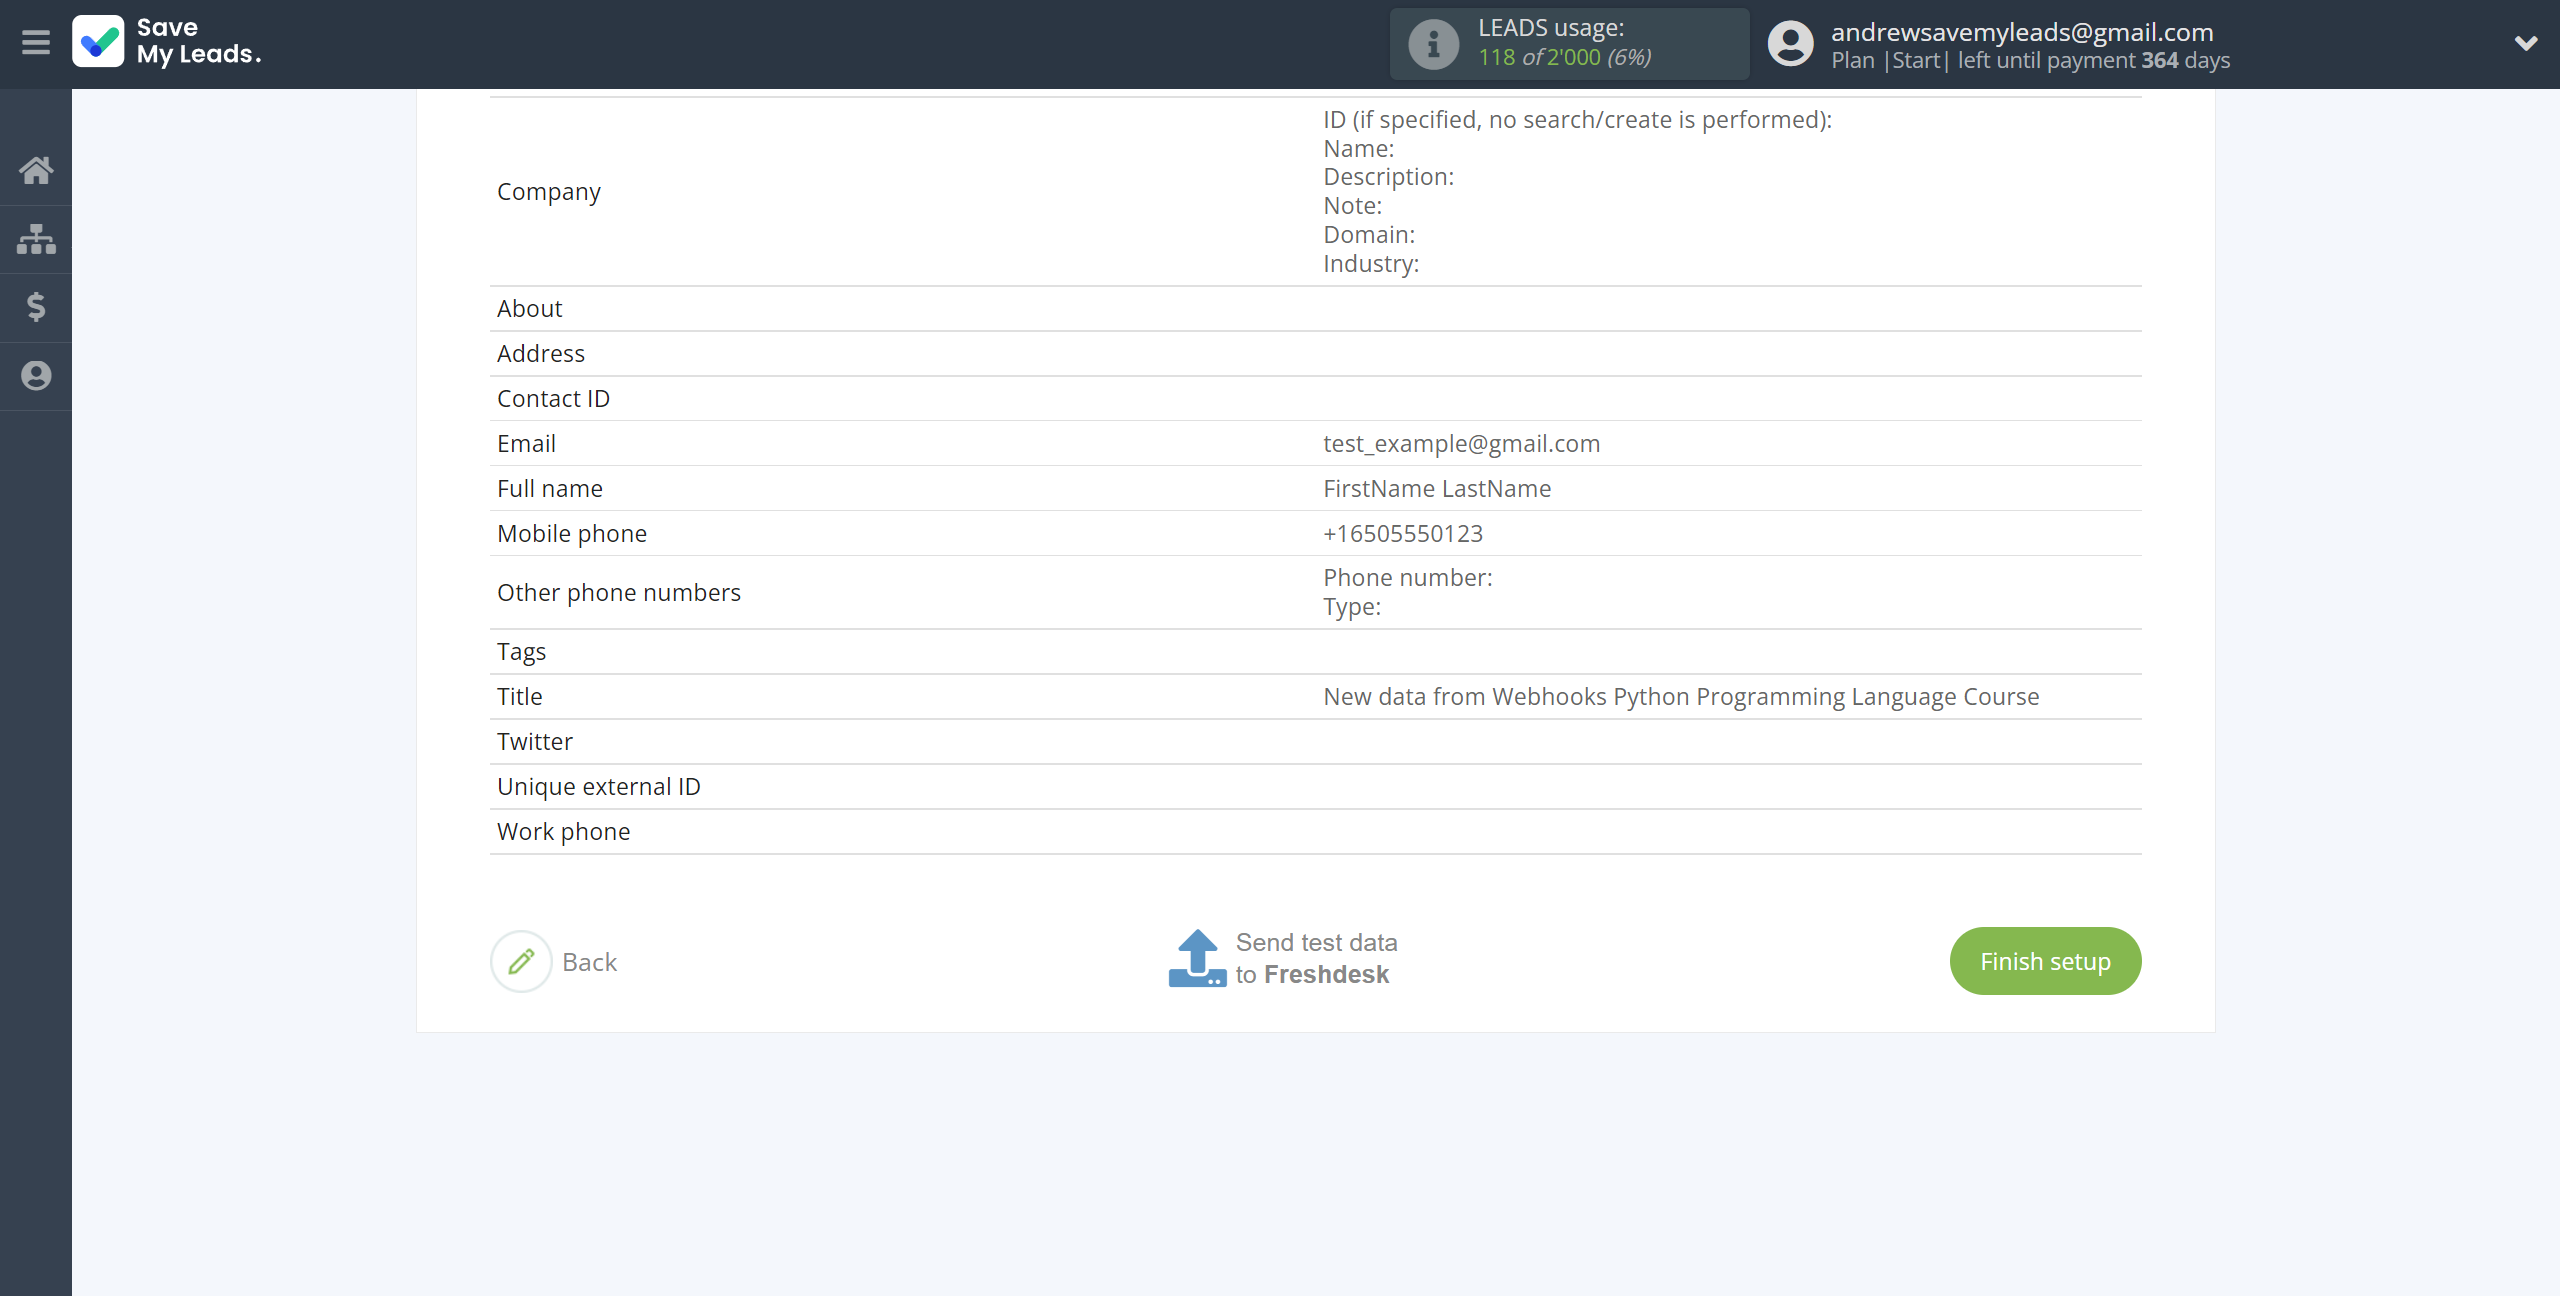Click the Back link
The height and width of the screenshot is (1296, 2560).
[x=590, y=962]
